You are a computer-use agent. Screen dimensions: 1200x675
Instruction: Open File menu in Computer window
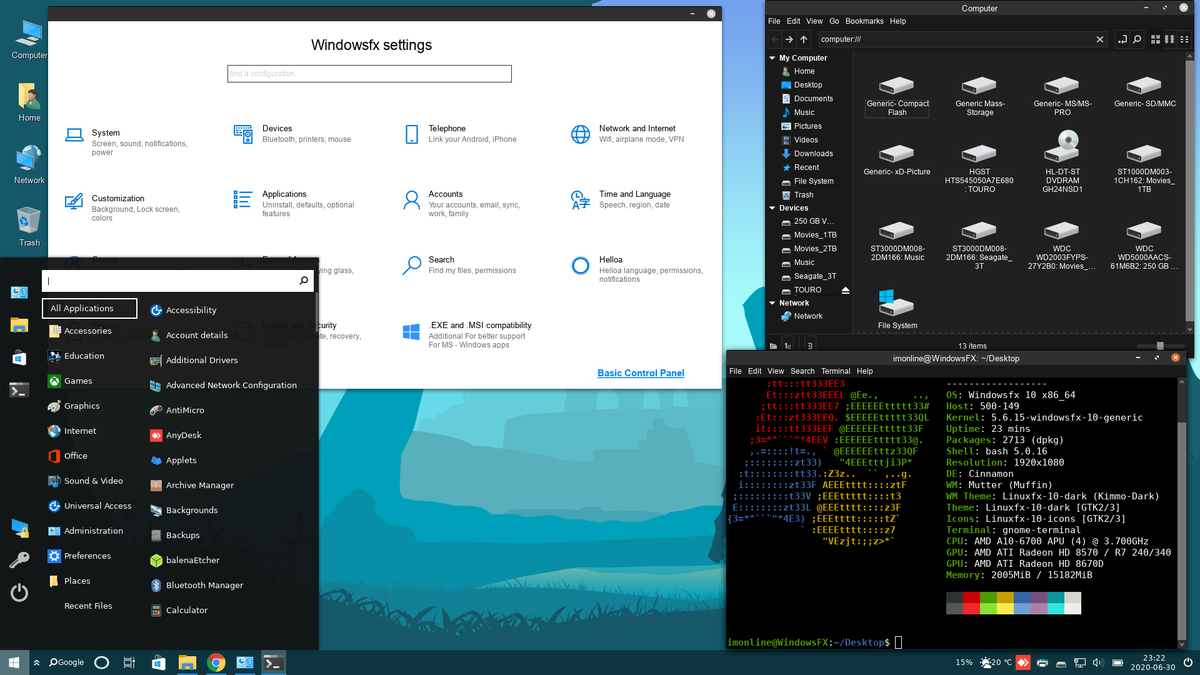click(x=774, y=21)
